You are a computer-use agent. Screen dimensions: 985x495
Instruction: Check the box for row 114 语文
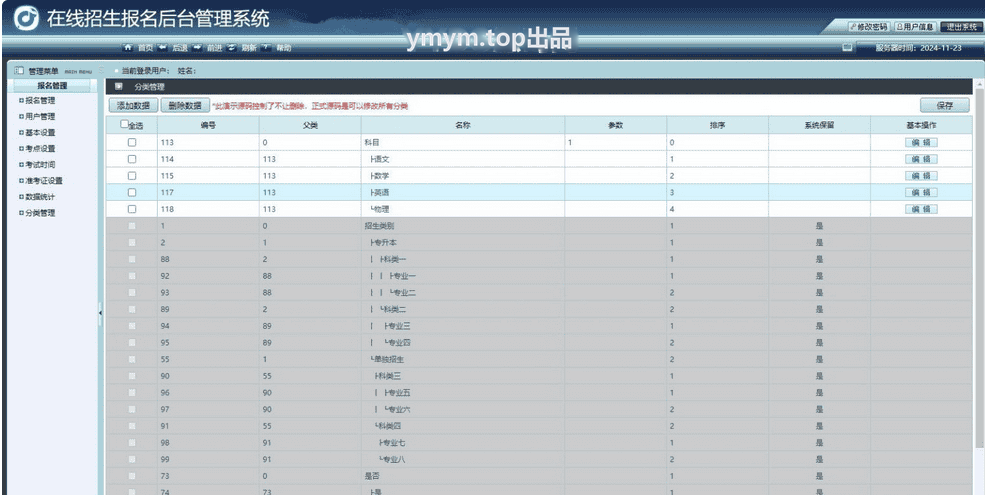132,160
